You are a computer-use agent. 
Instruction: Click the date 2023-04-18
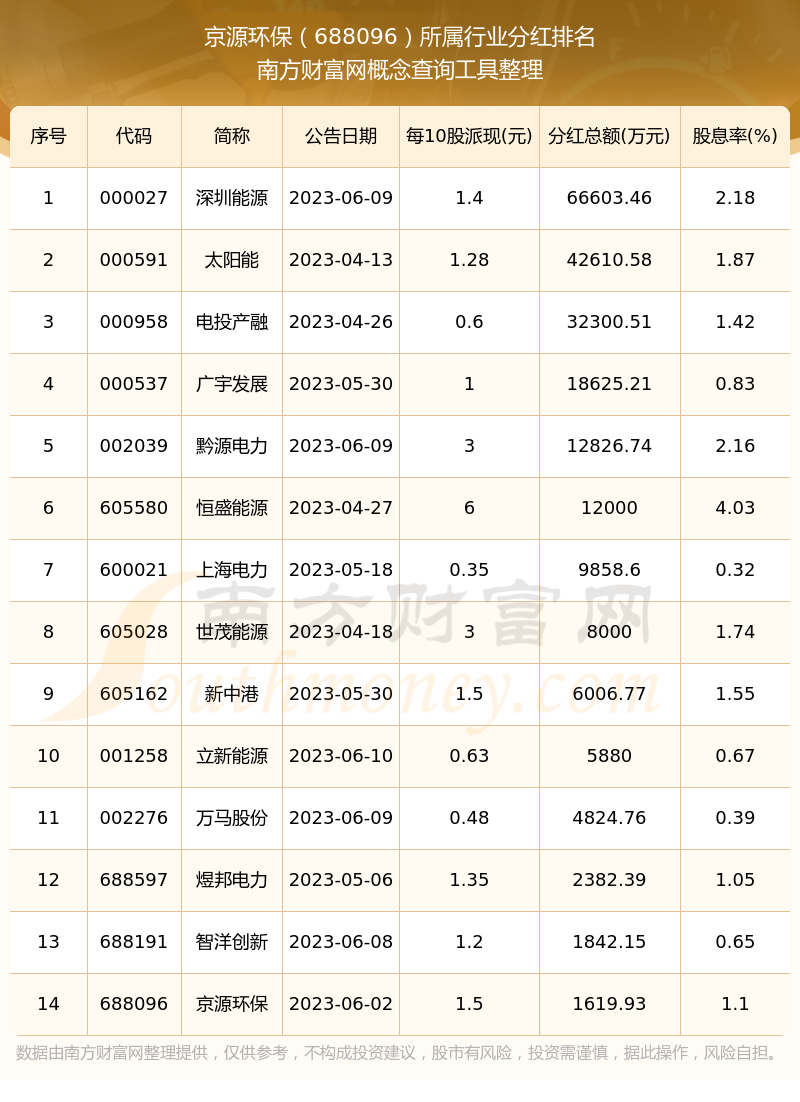341,632
